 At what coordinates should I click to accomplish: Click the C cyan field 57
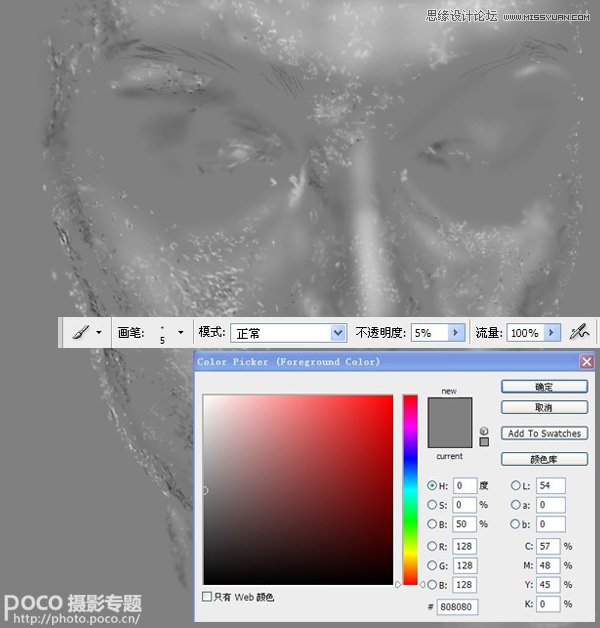pos(548,546)
